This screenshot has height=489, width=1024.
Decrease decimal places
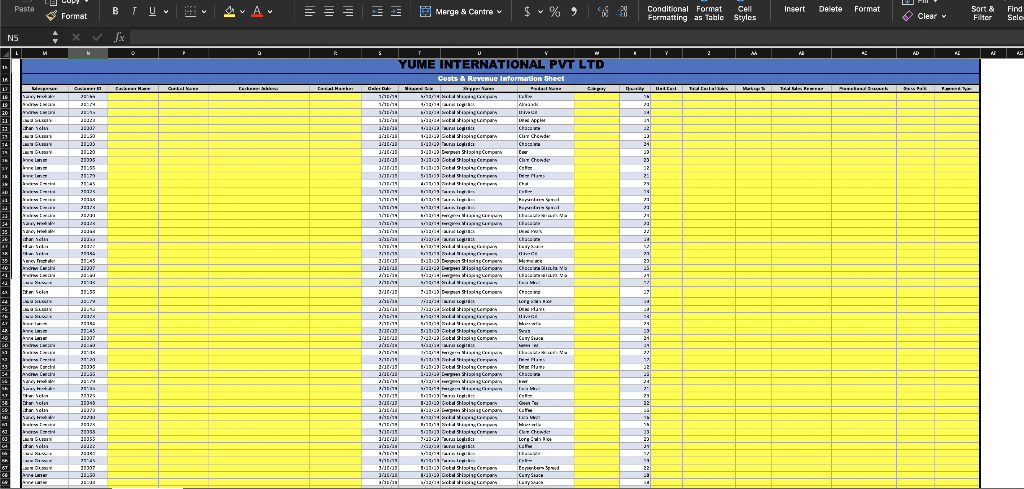pyautogui.click(x=622, y=11)
